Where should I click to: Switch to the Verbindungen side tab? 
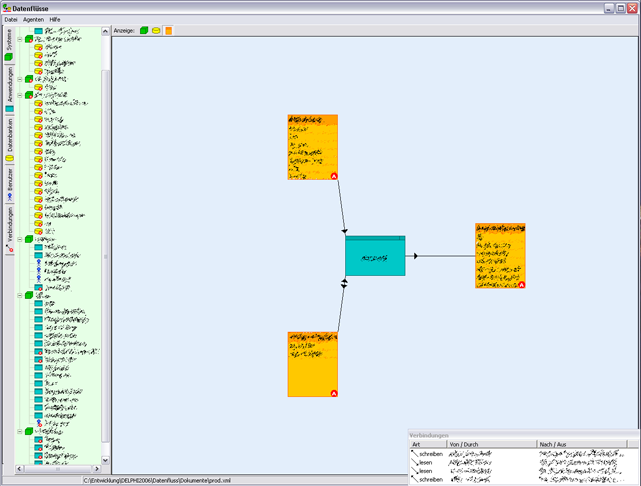[9, 229]
